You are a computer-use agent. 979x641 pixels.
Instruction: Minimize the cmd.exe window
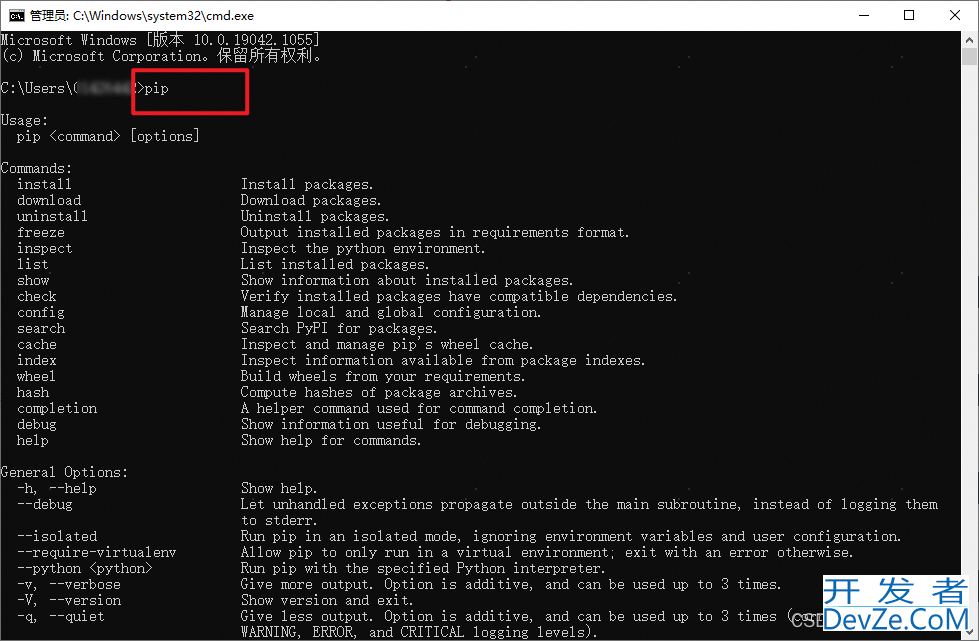[x=864, y=16]
